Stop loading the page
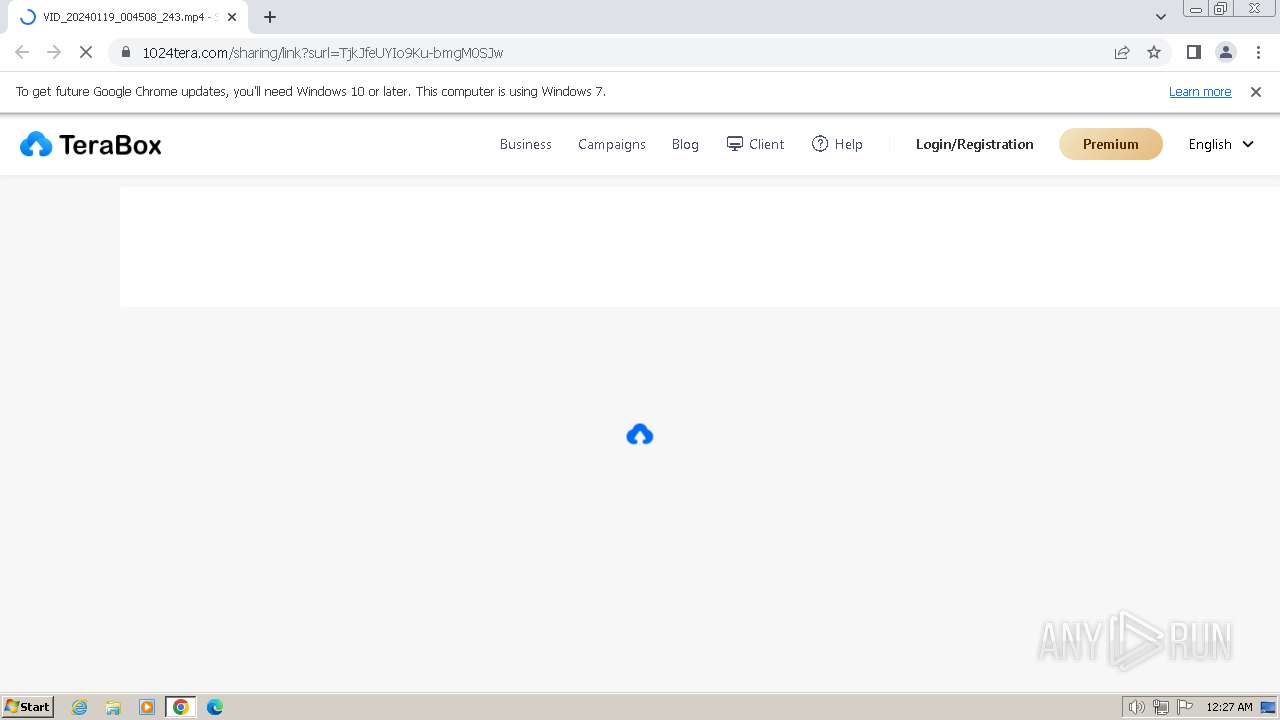The height and width of the screenshot is (720, 1280). point(86,52)
